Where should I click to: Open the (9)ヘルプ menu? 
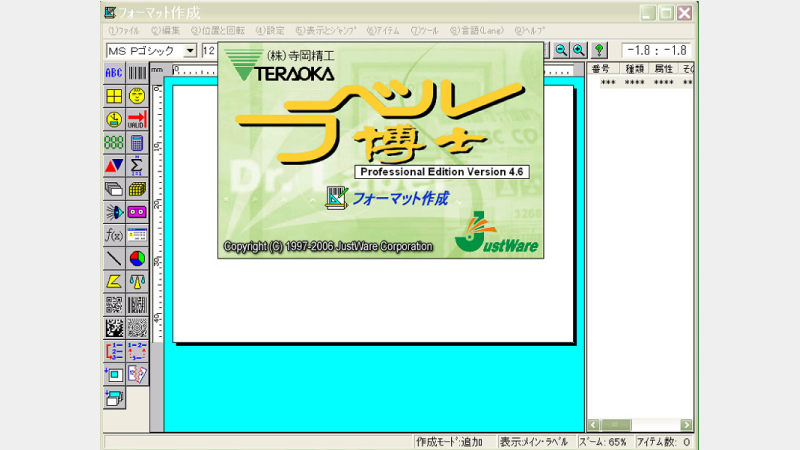[x=530, y=31]
